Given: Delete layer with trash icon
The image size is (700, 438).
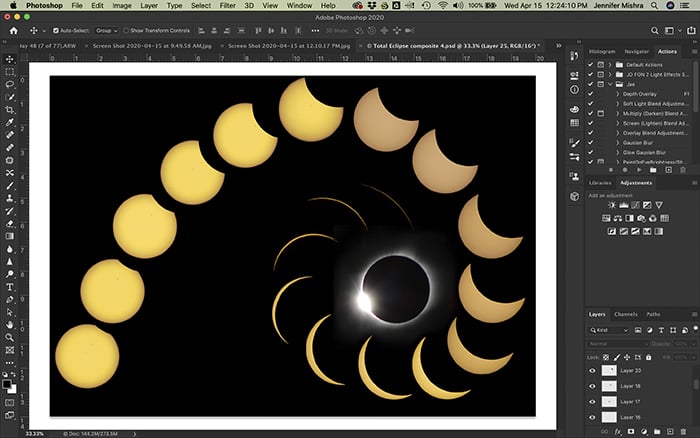Looking at the screenshot, I should [683, 432].
